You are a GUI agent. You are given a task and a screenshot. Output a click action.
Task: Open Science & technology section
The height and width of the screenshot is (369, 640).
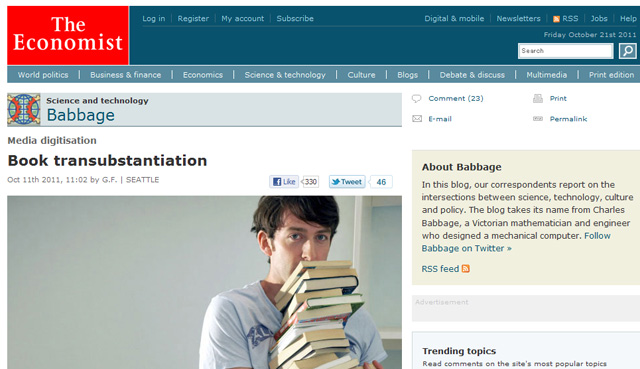click(285, 75)
